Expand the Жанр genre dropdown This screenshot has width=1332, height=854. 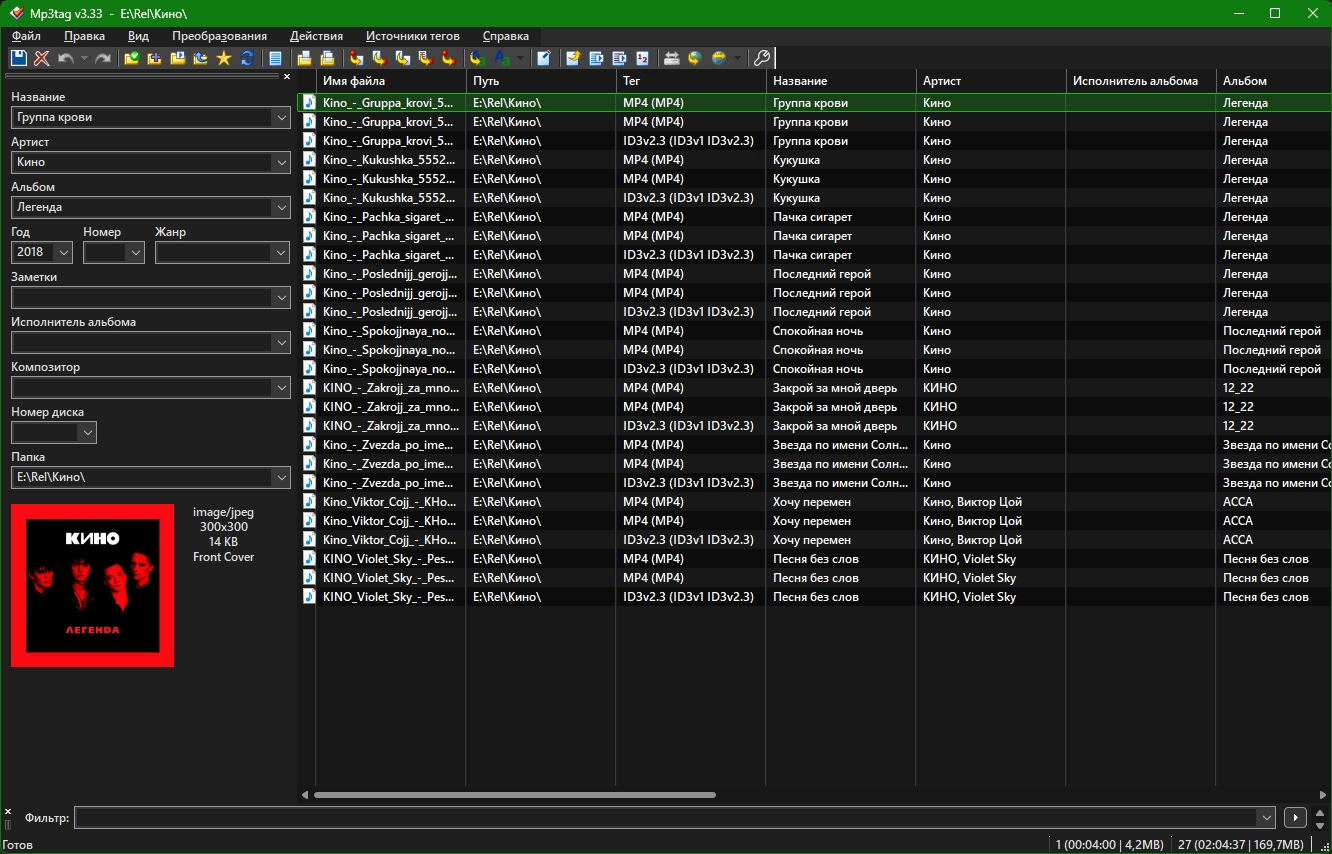pyautogui.click(x=279, y=253)
